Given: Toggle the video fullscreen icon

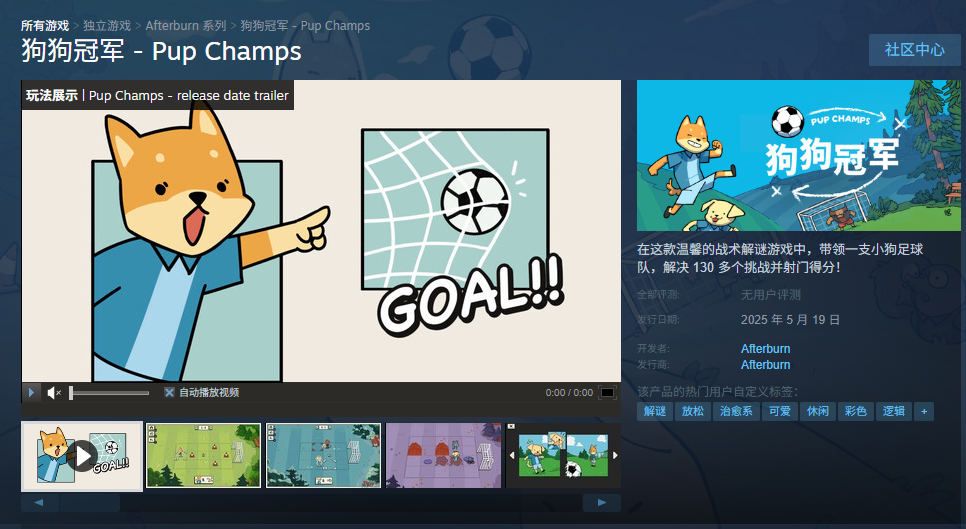Looking at the screenshot, I should (x=607, y=392).
